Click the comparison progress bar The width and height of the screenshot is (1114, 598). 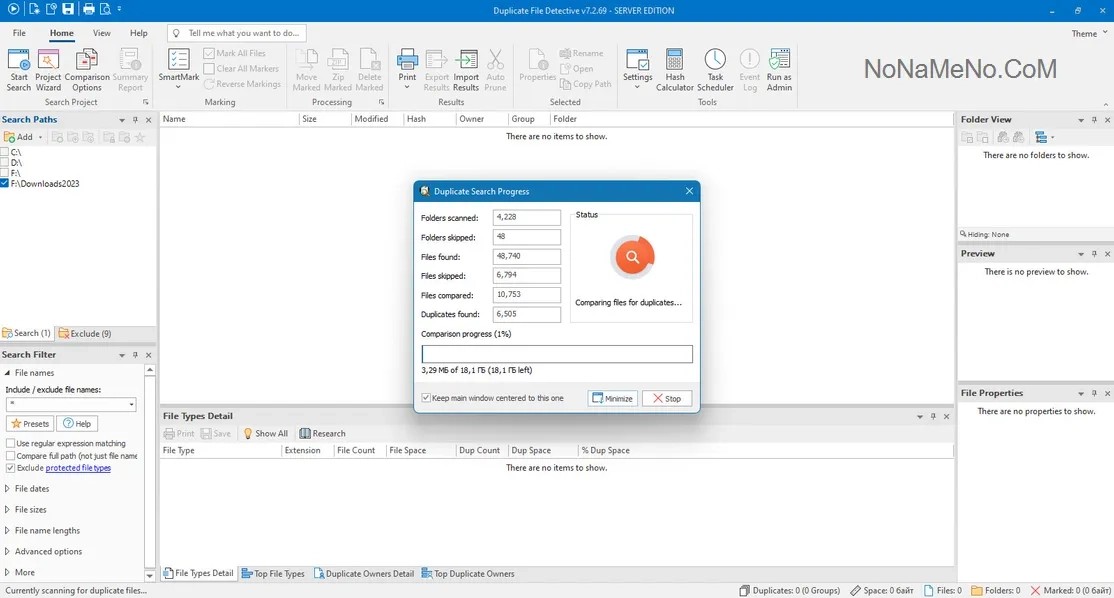557,354
